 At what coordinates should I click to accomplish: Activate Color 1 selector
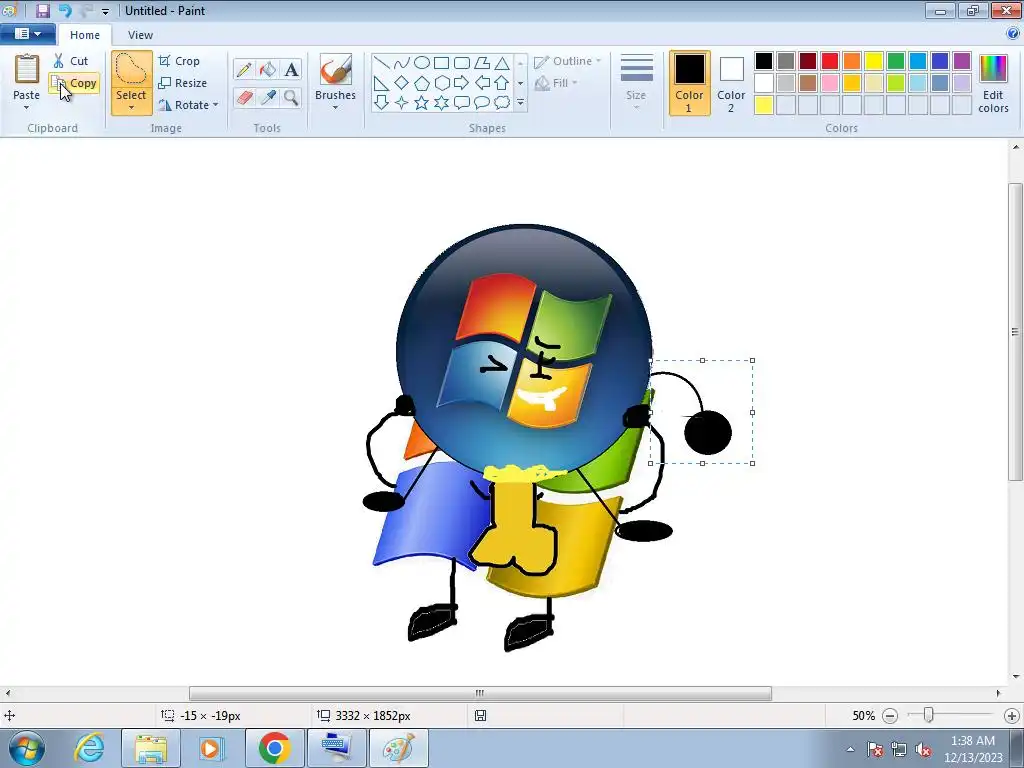689,84
